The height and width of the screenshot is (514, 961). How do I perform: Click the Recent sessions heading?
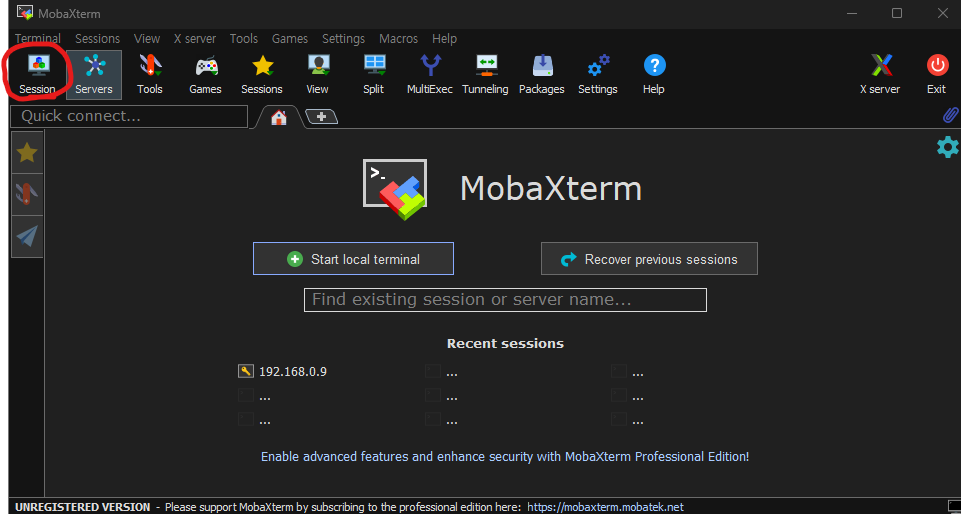(506, 344)
